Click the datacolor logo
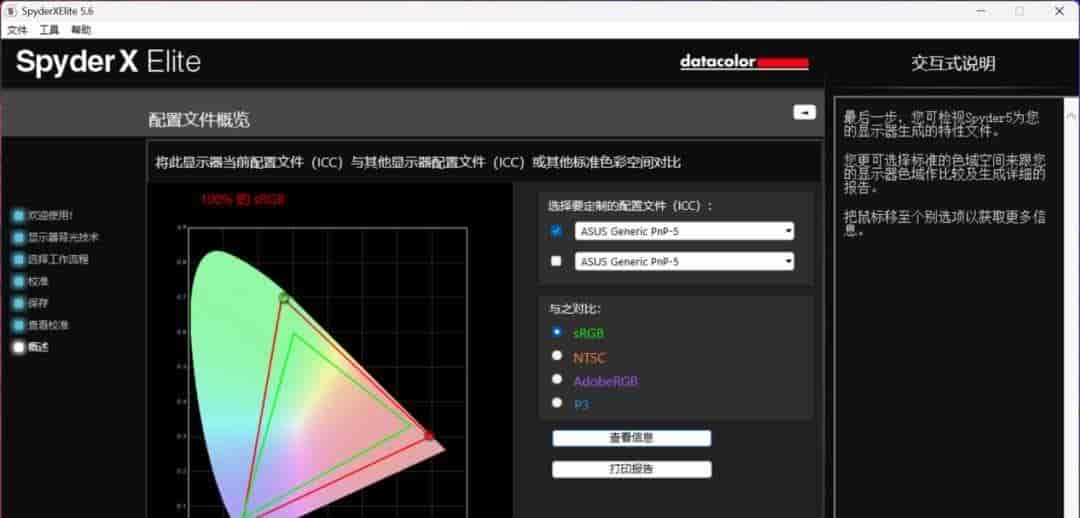The width and height of the screenshot is (1080, 518). click(x=744, y=63)
